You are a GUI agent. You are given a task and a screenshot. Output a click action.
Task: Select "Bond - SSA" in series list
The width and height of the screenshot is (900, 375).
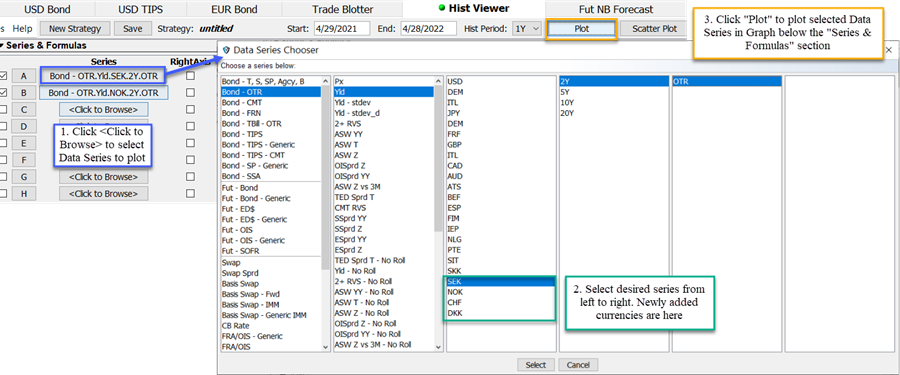coord(271,176)
